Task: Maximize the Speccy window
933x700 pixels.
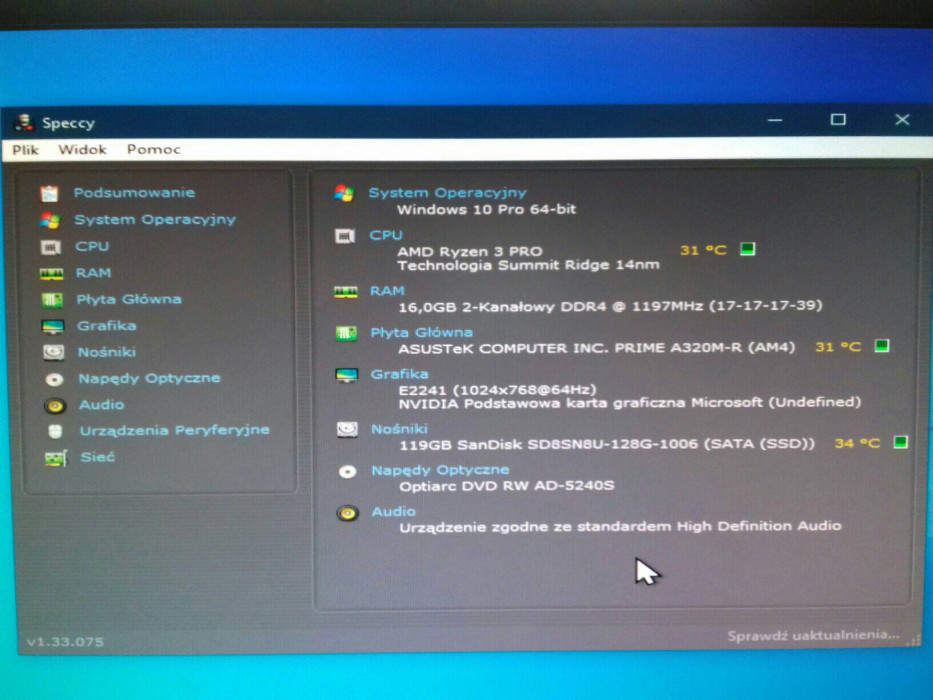Action: (838, 120)
